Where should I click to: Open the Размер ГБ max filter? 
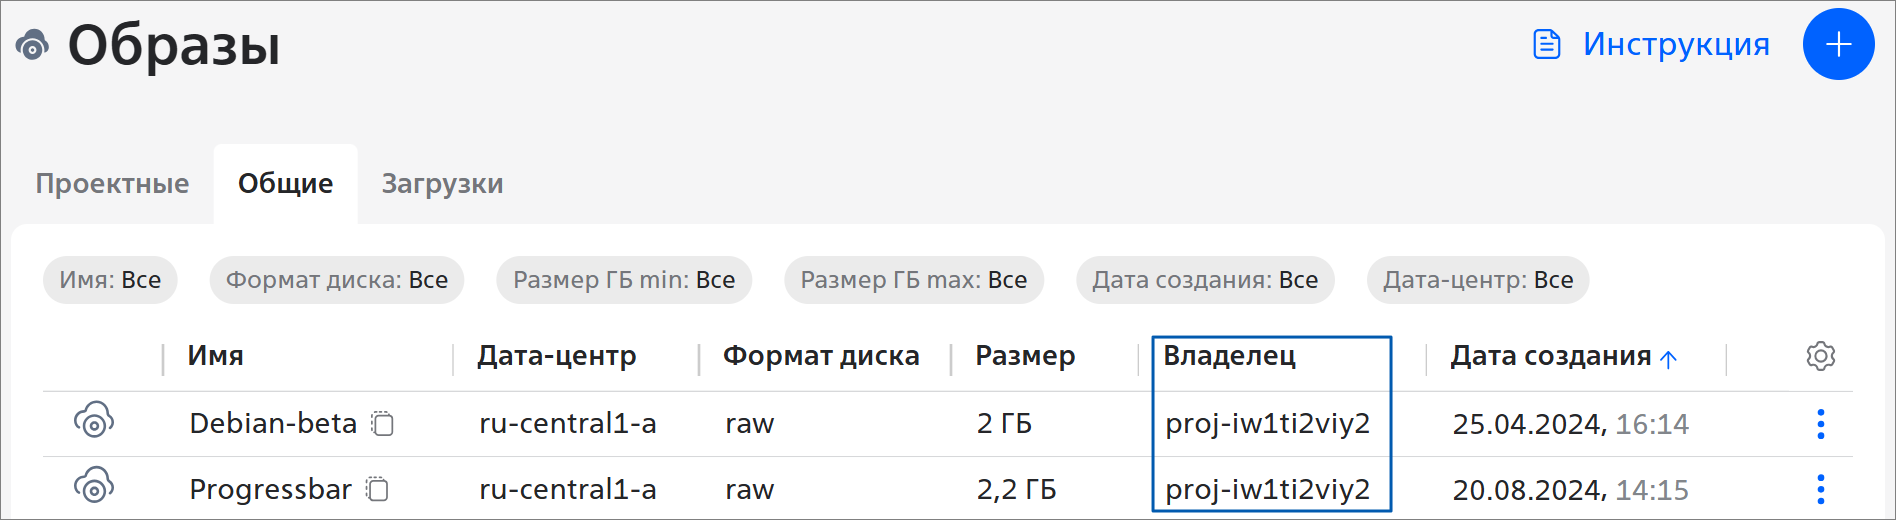coord(913,280)
